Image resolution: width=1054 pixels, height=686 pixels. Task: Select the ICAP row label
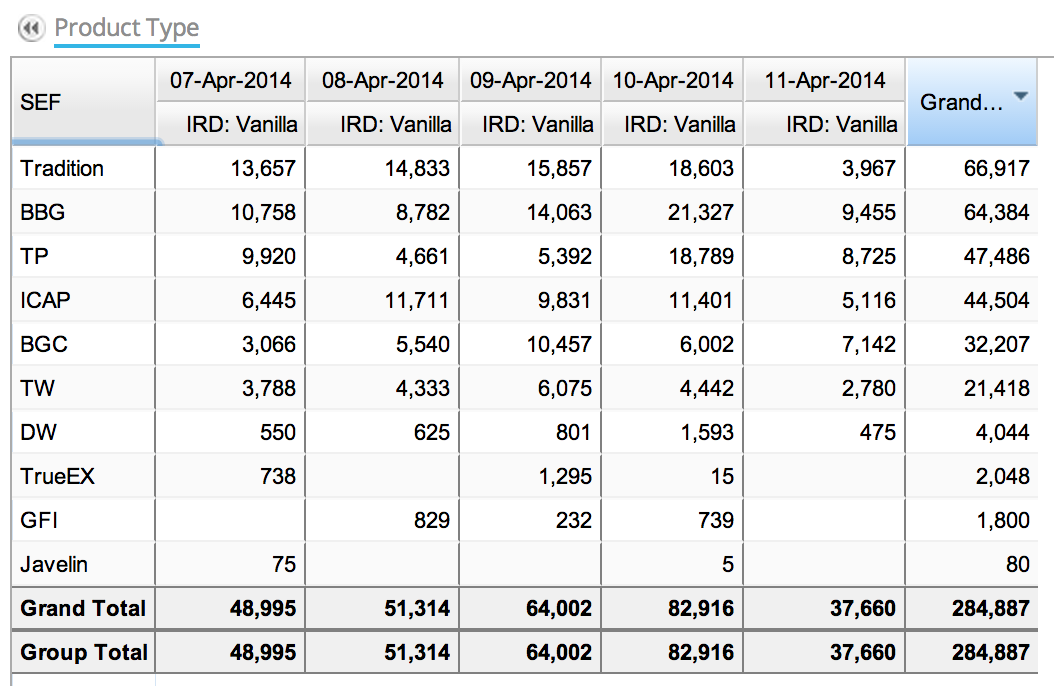pyautogui.click(x=45, y=300)
